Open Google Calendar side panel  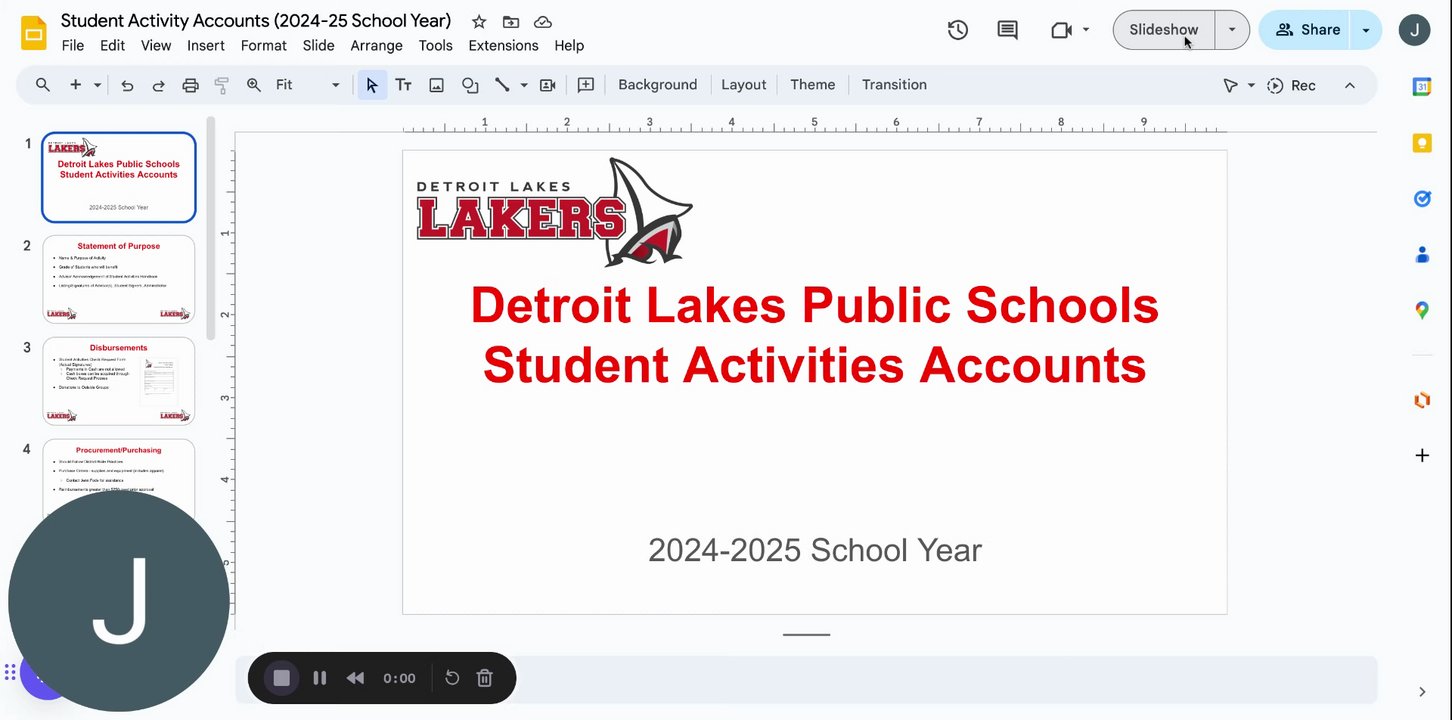click(x=1422, y=87)
